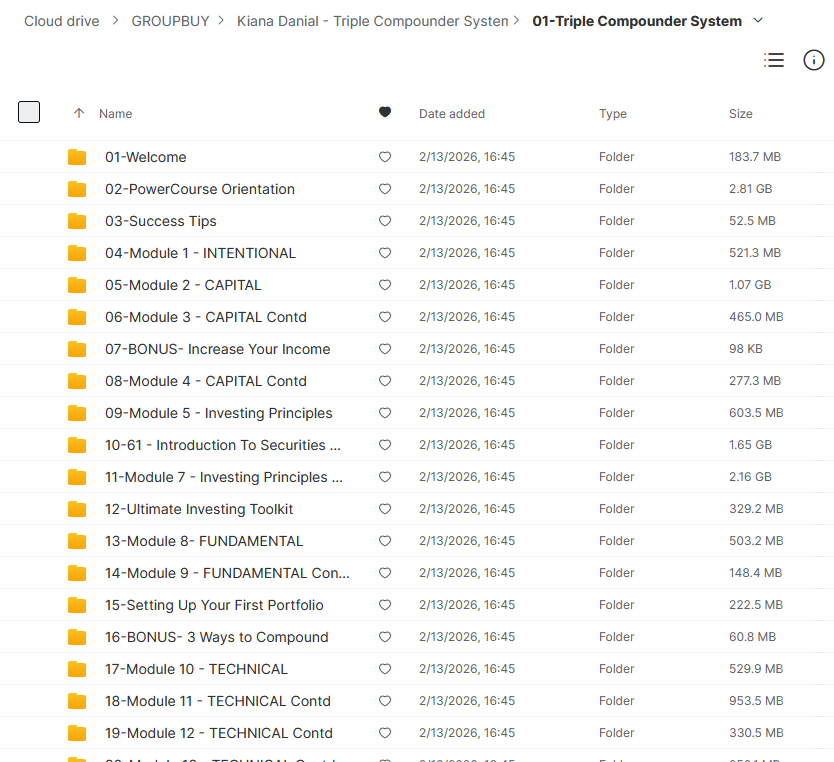Go to Cloud drive breadcrumb

[61, 21]
